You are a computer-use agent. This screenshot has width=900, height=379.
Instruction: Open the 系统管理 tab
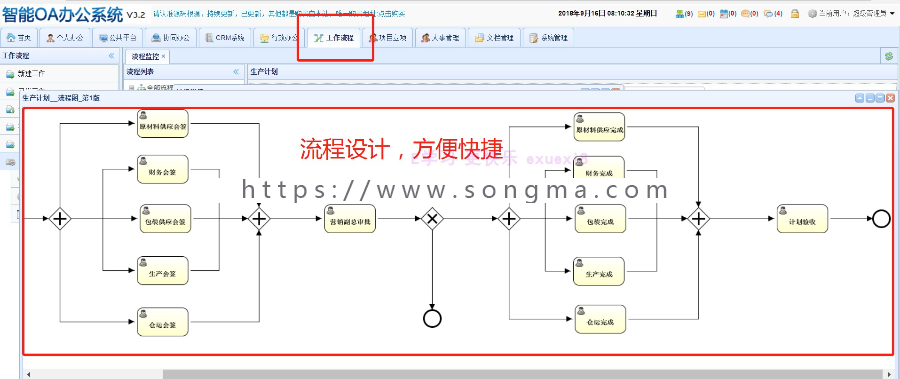pos(548,38)
